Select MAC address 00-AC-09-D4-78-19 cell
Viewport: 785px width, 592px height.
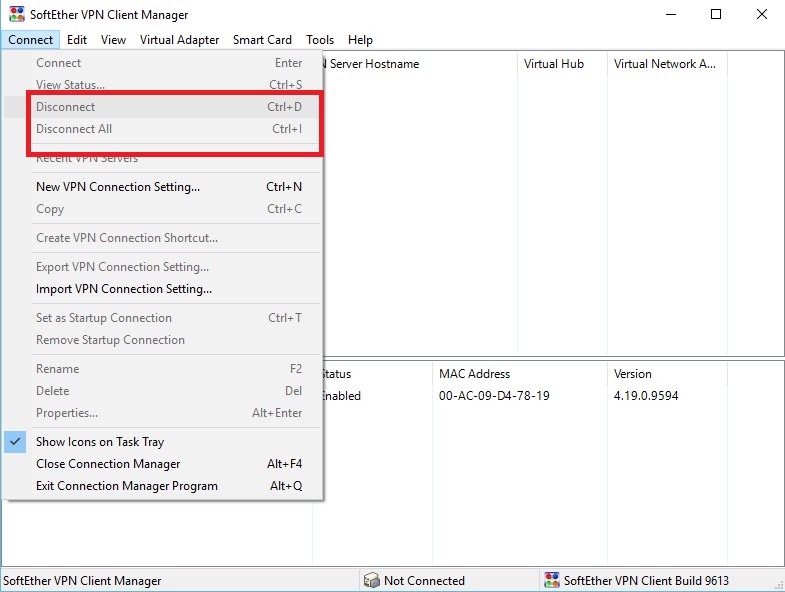(494, 396)
